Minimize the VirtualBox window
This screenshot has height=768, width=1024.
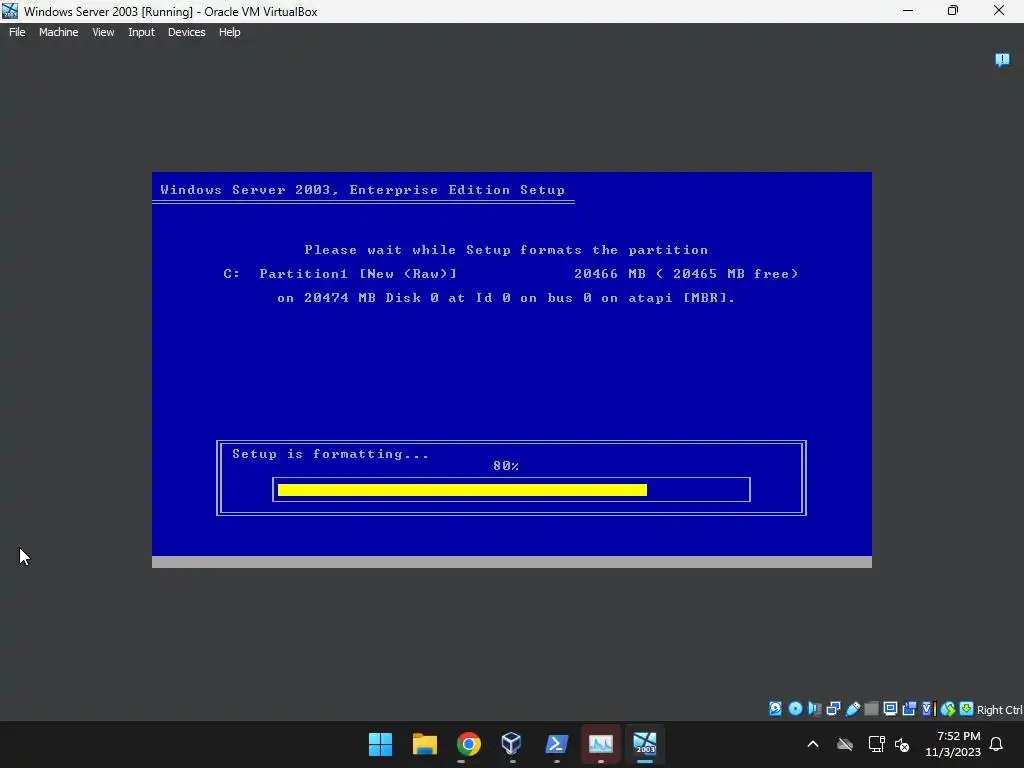908,11
